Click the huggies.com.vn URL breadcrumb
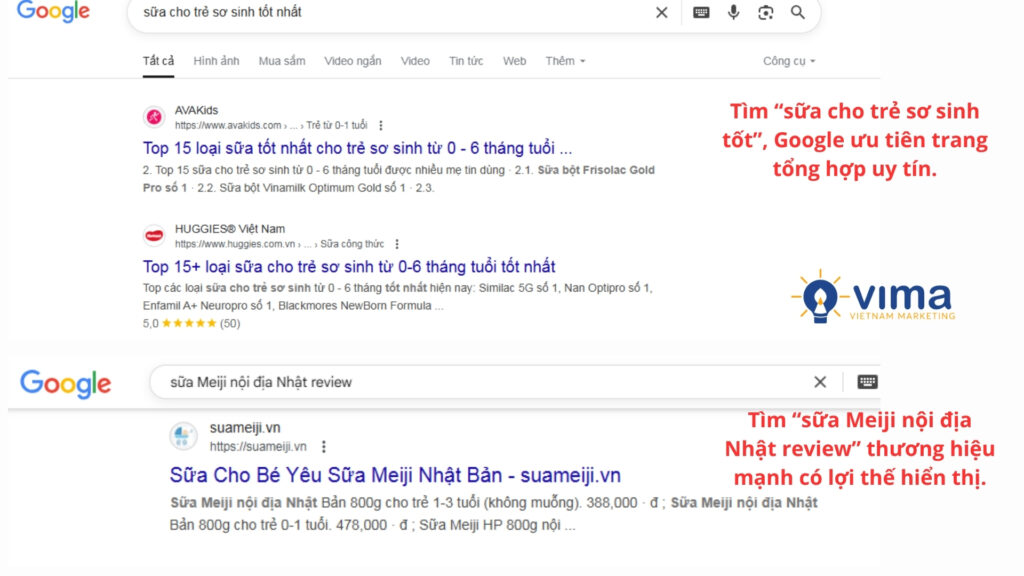 tap(280, 244)
